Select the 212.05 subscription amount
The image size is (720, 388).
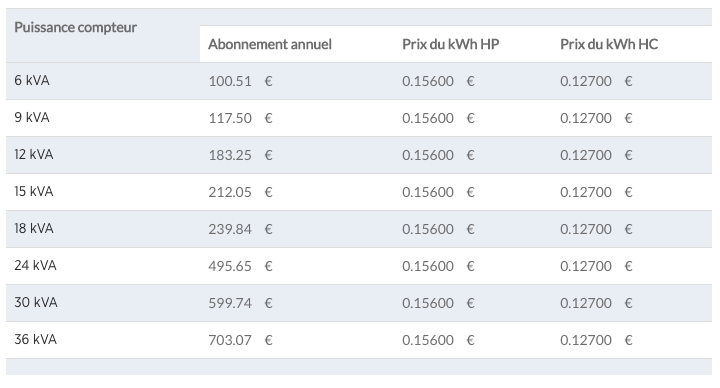click(x=230, y=192)
